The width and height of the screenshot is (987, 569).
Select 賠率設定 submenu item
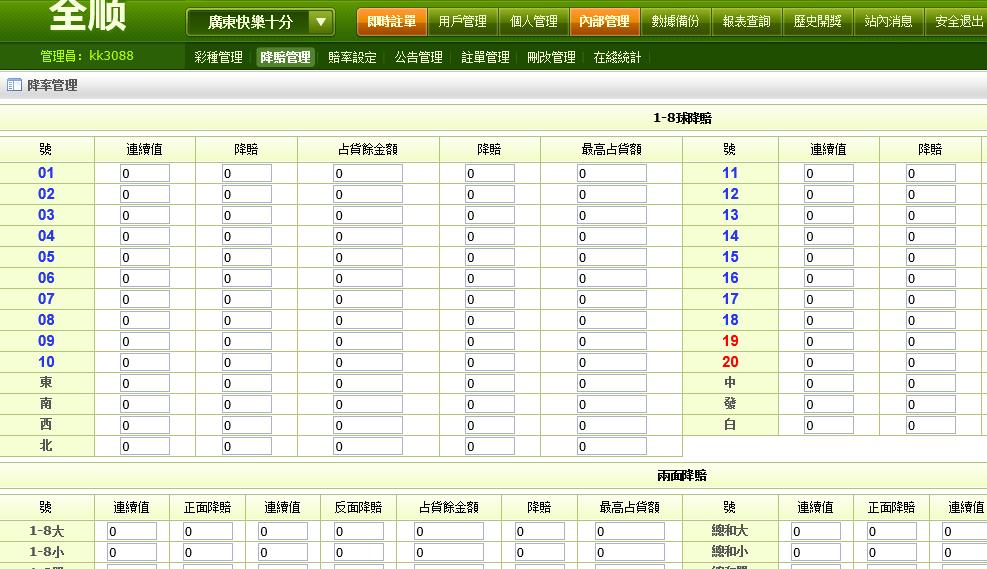pos(352,58)
